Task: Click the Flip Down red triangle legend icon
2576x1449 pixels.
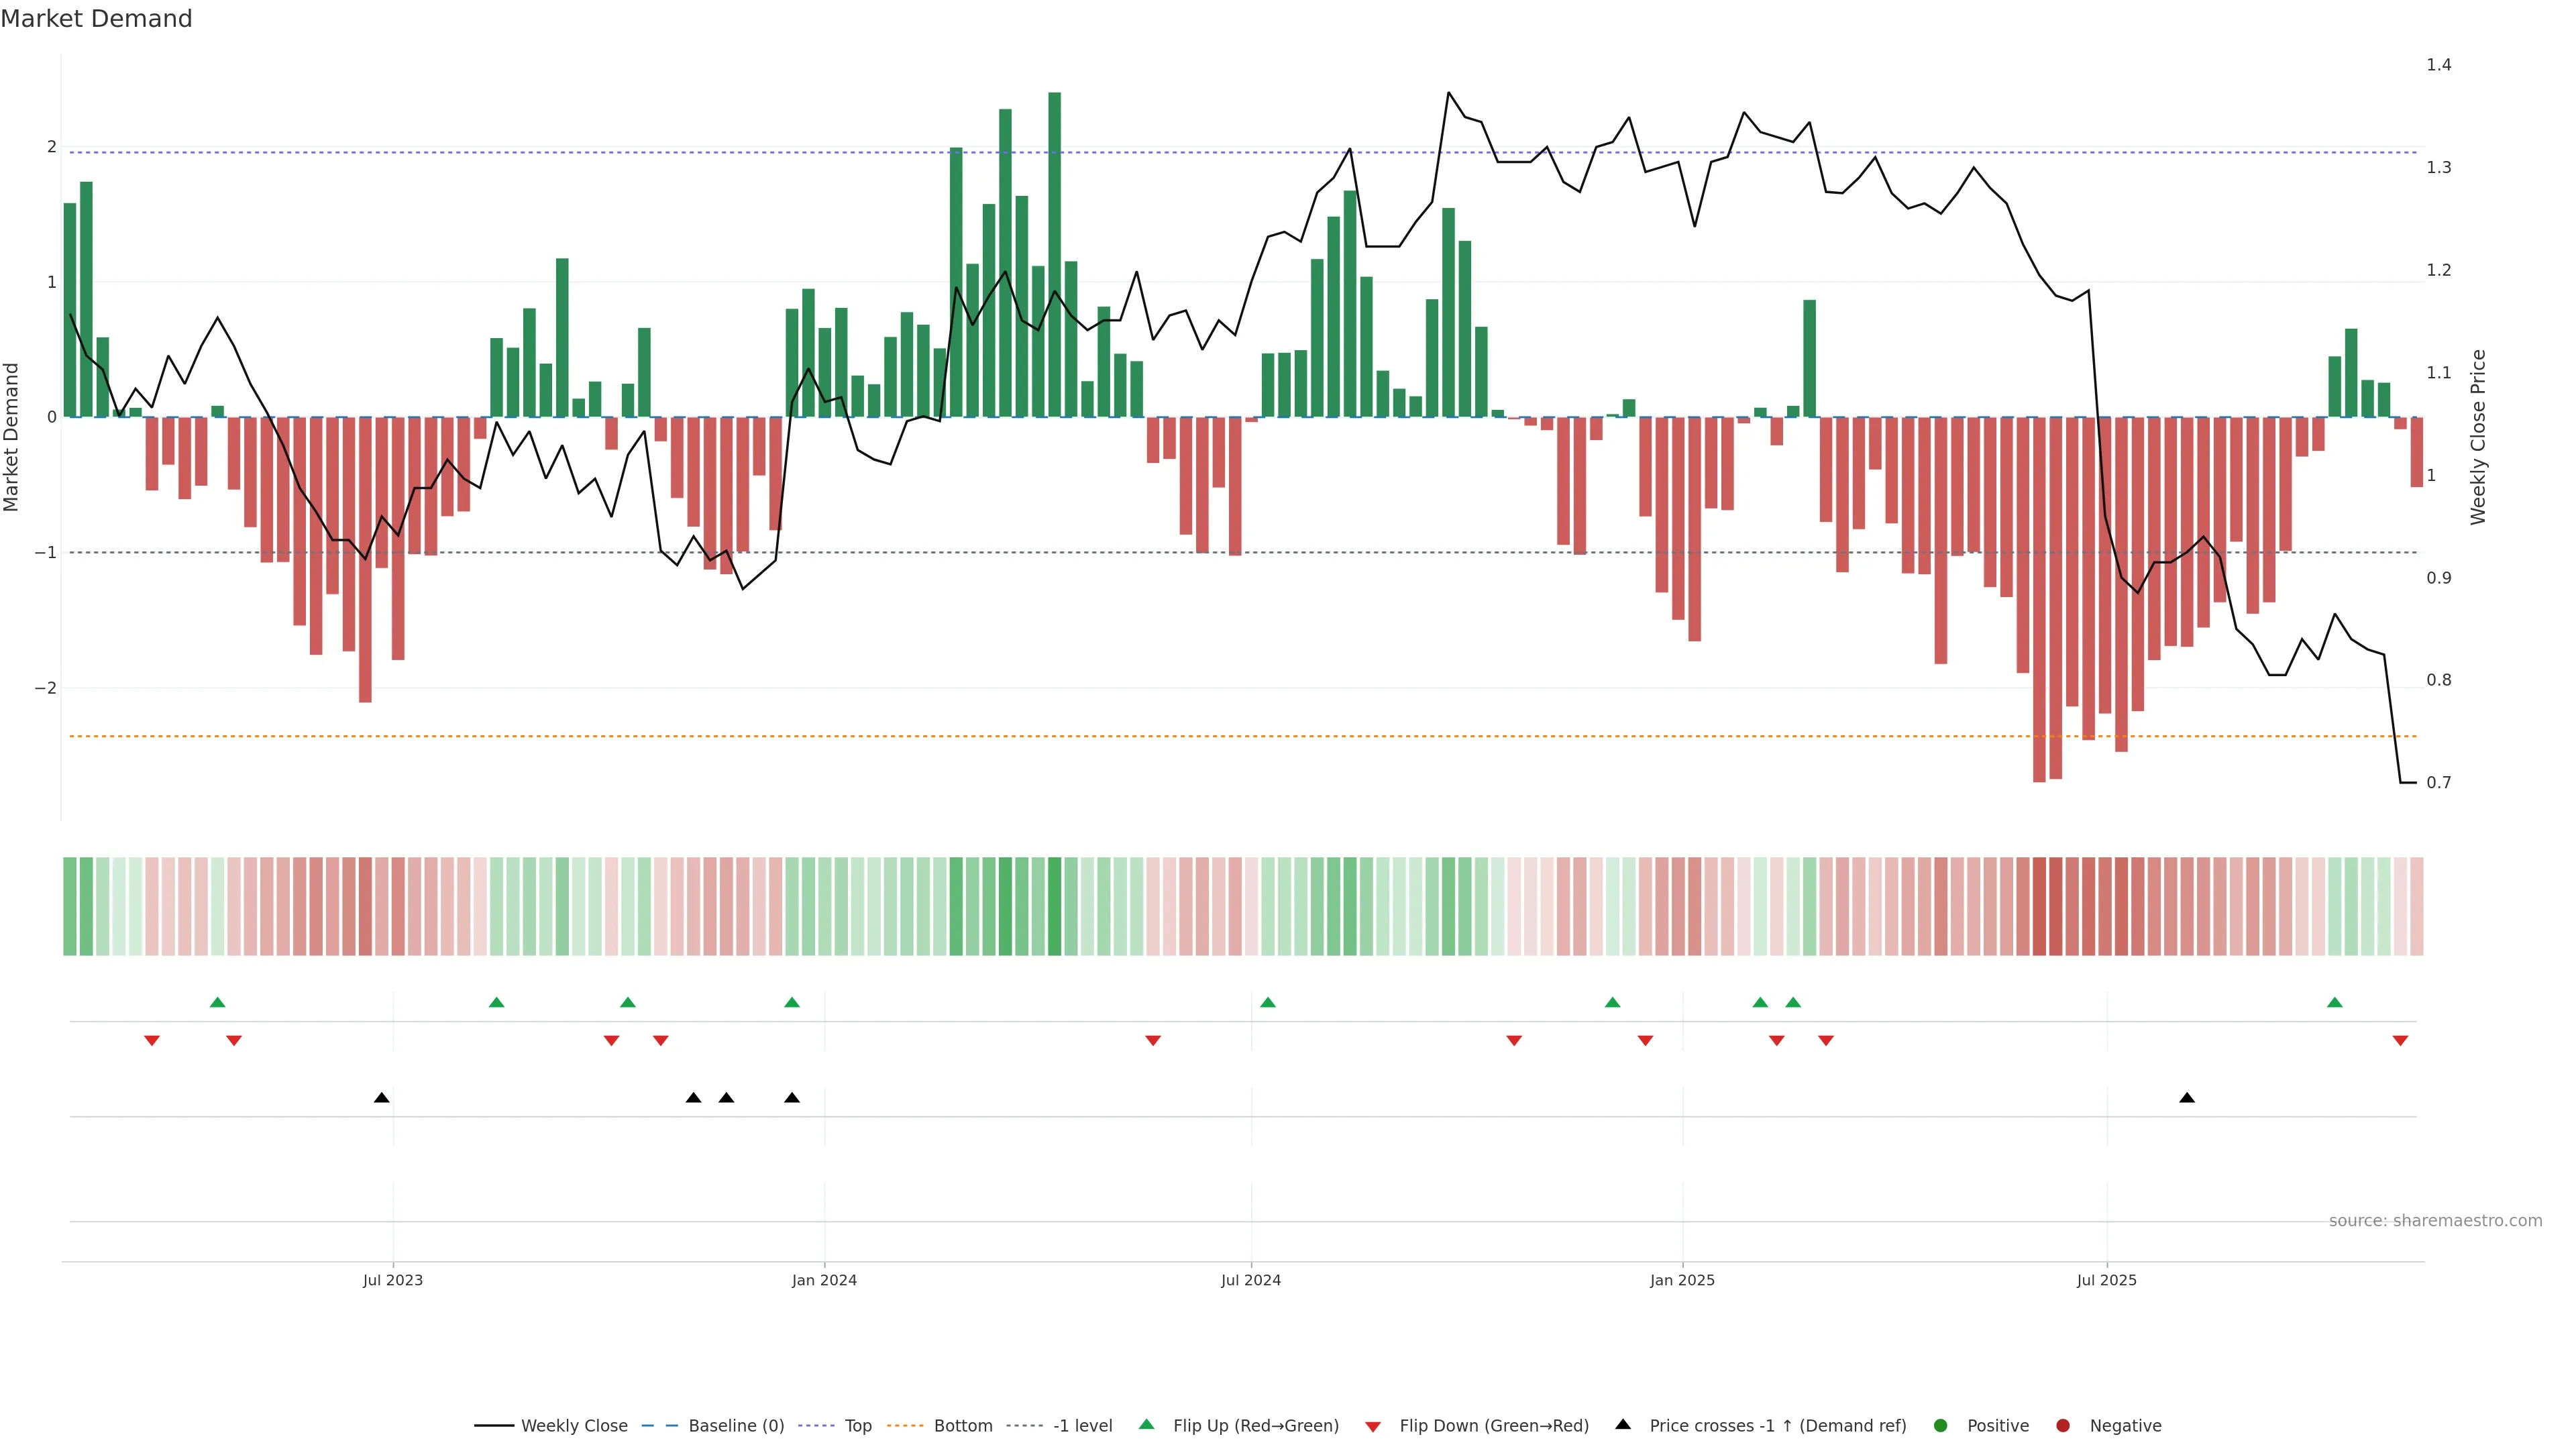Action: click(1373, 1426)
